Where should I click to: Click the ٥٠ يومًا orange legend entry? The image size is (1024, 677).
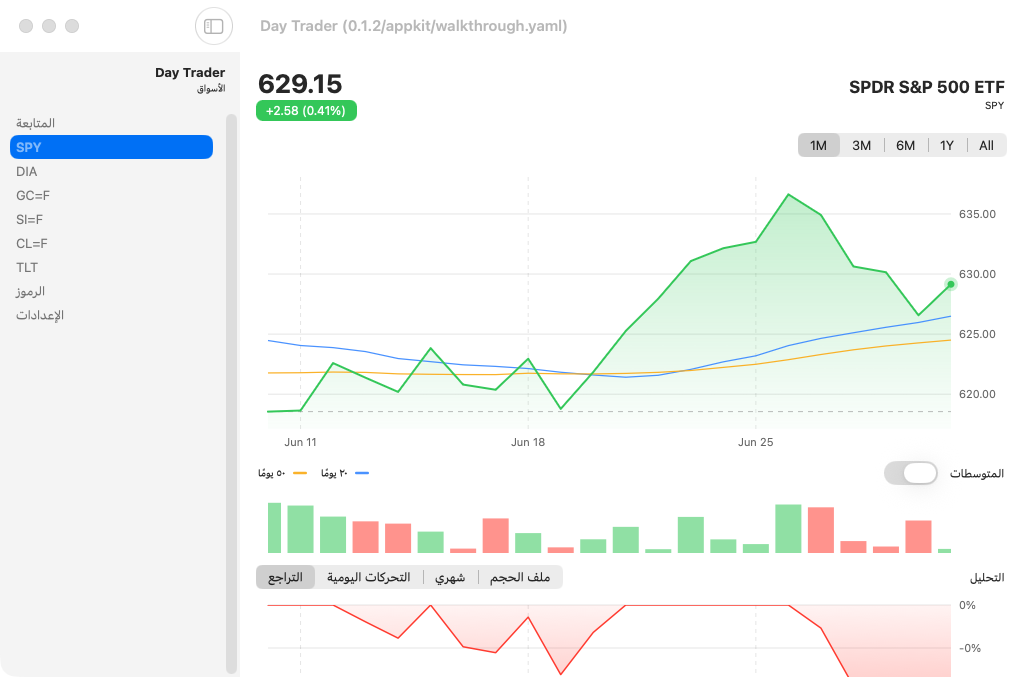(x=283, y=473)
